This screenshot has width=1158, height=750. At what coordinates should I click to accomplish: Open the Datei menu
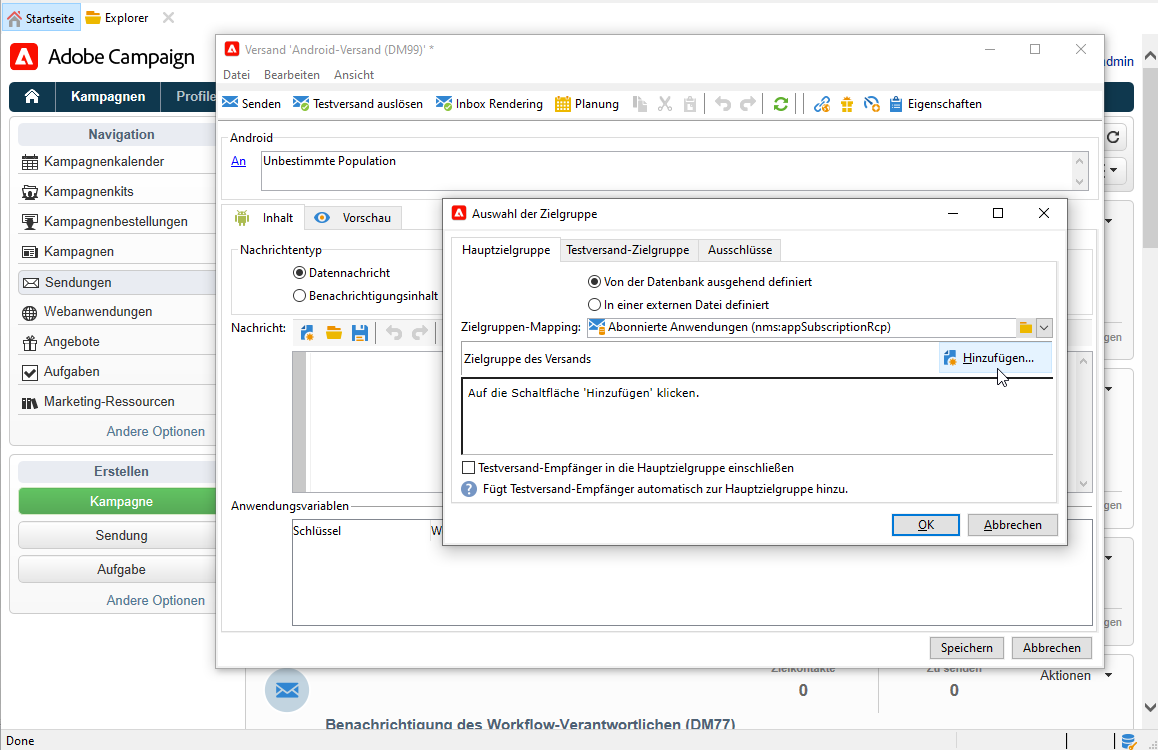236,75
